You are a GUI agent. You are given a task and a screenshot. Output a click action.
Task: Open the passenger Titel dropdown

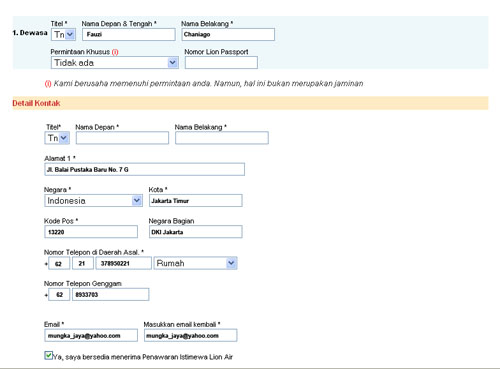click(63, 34)
